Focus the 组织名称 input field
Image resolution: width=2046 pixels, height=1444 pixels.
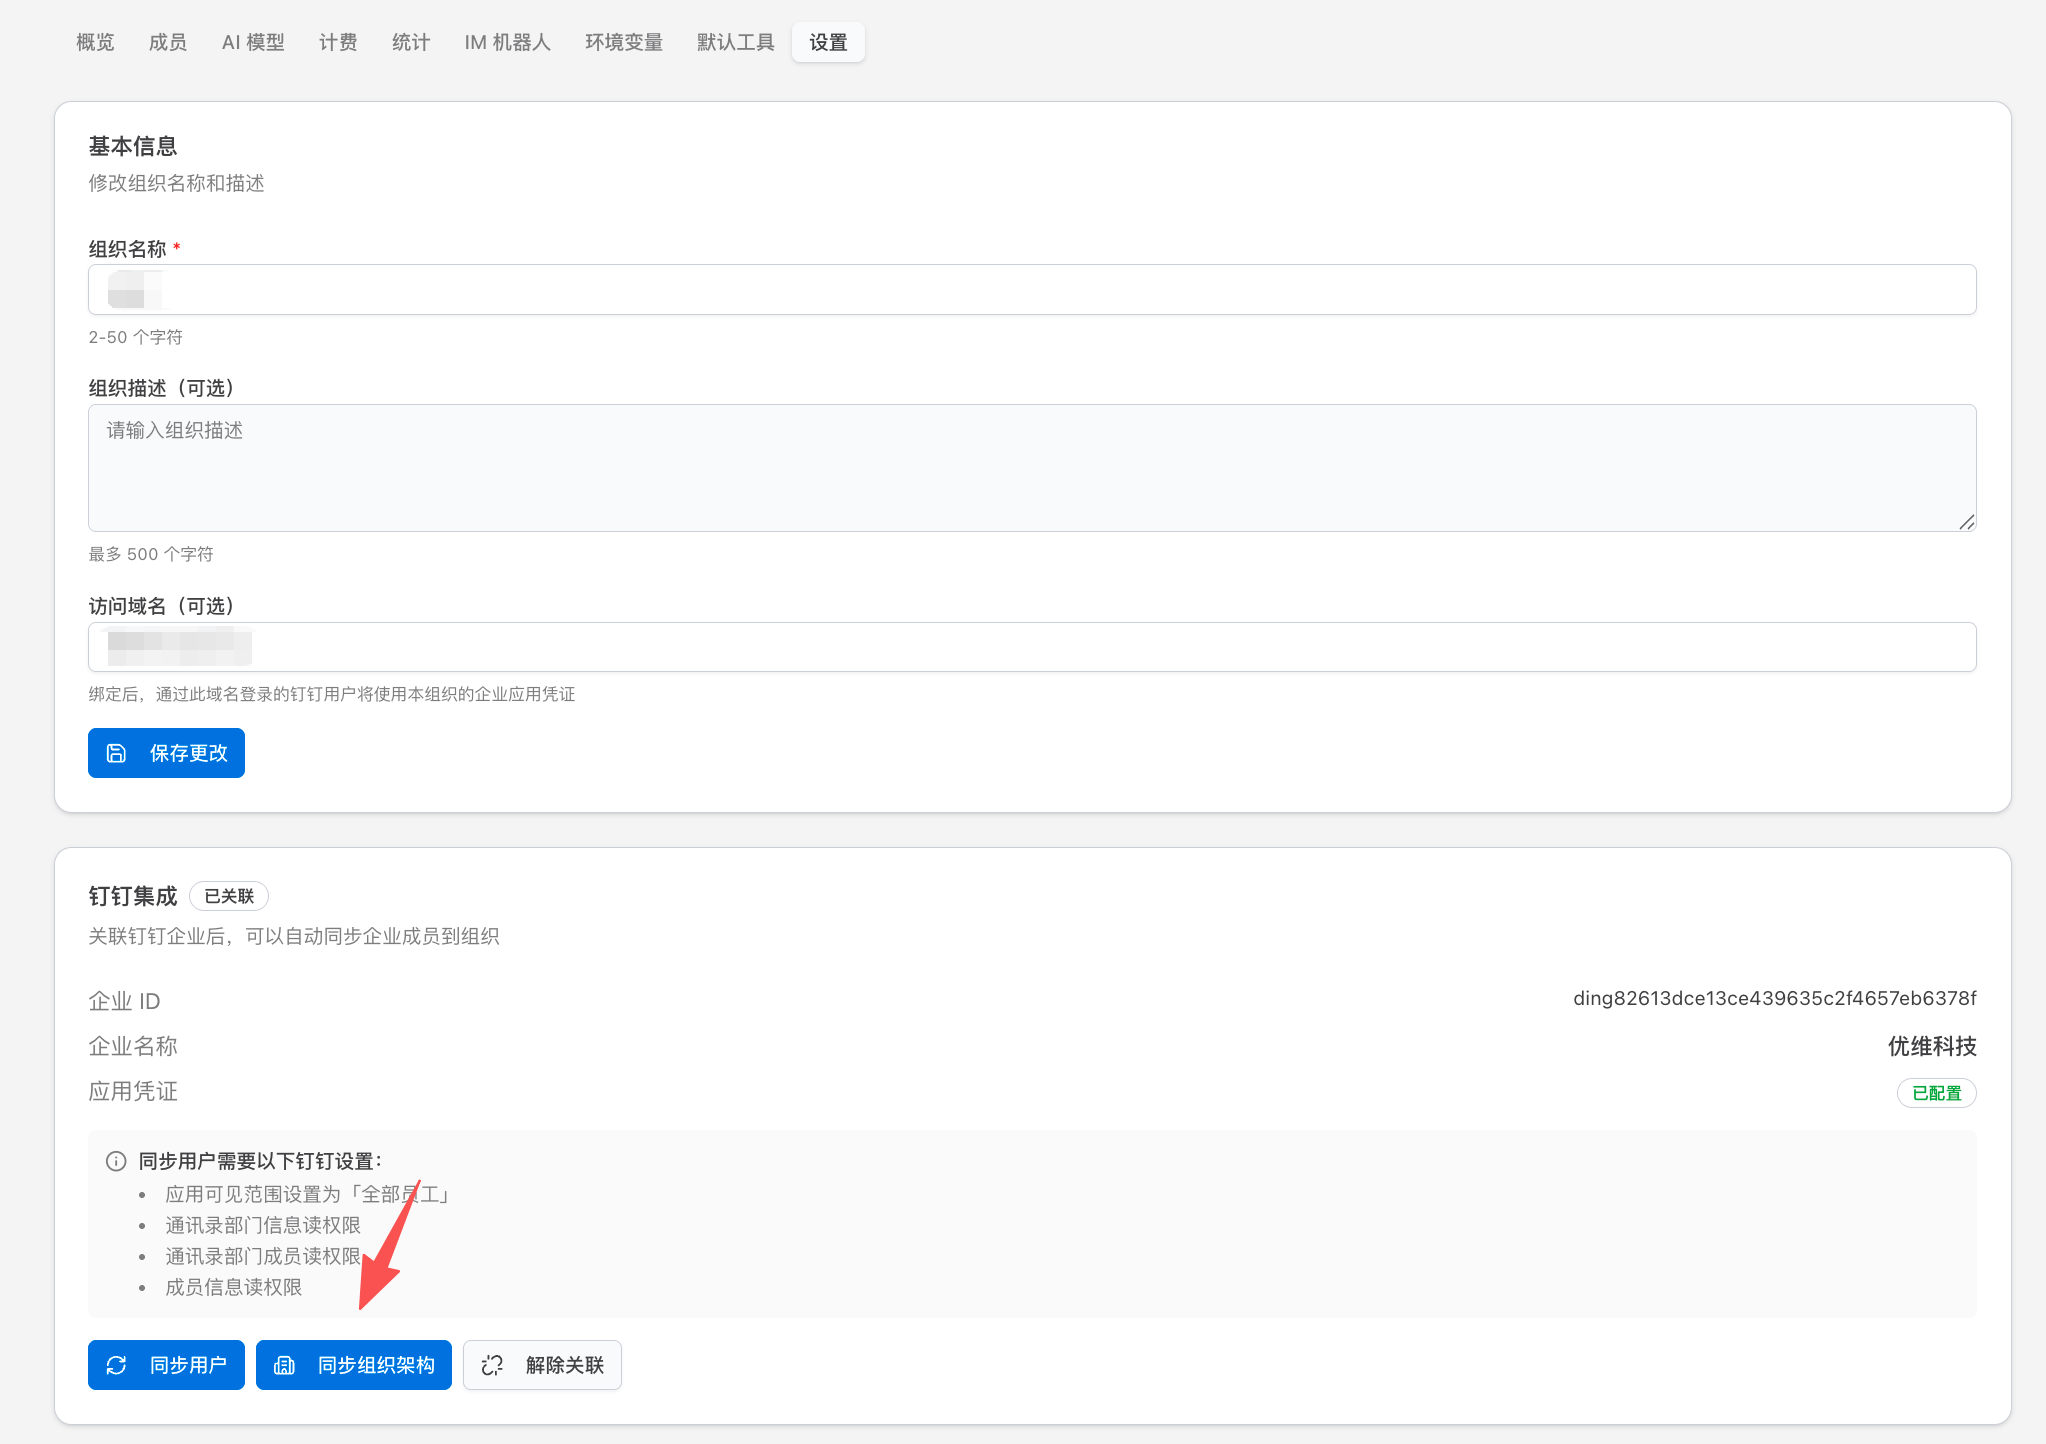coord(1032,290)
